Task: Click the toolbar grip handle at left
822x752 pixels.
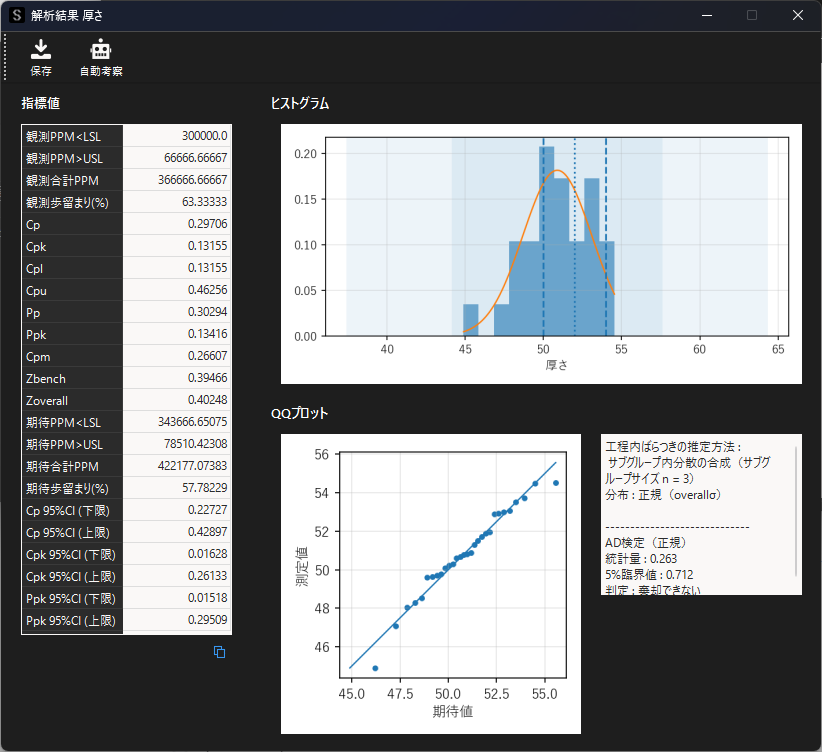Action: pos(6,58)
